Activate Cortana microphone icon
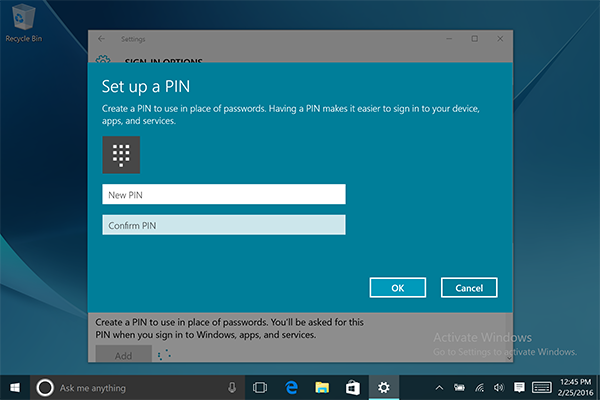600x400 pixels. [x=232, y=388]
